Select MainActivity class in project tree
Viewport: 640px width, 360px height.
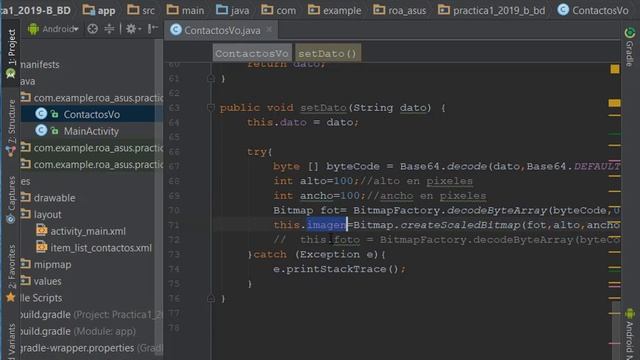91,131
